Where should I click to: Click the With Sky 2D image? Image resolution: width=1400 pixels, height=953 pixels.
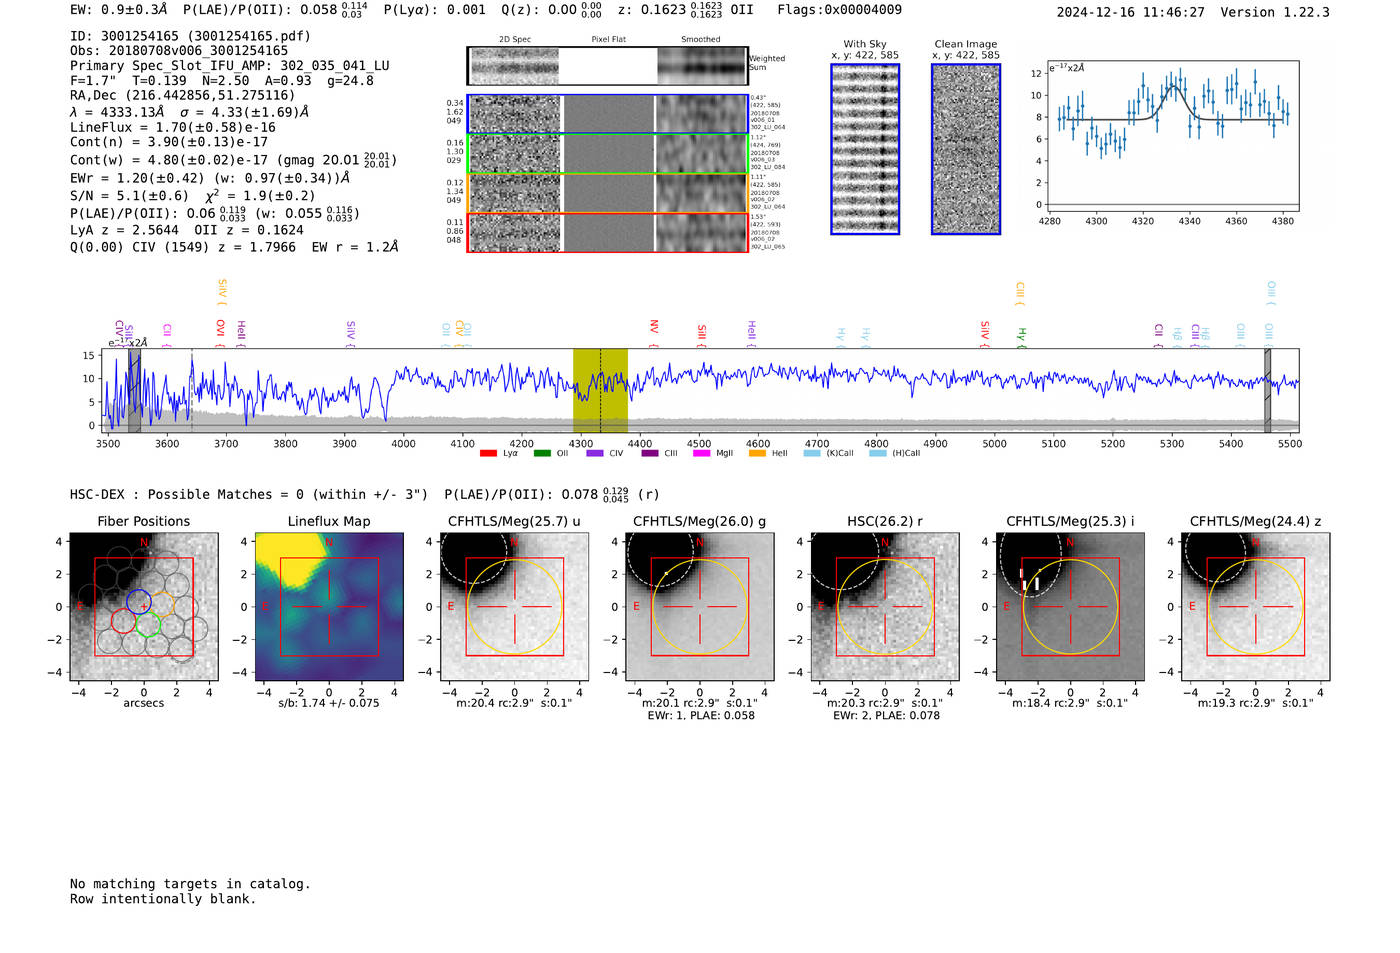coord(865,149)
